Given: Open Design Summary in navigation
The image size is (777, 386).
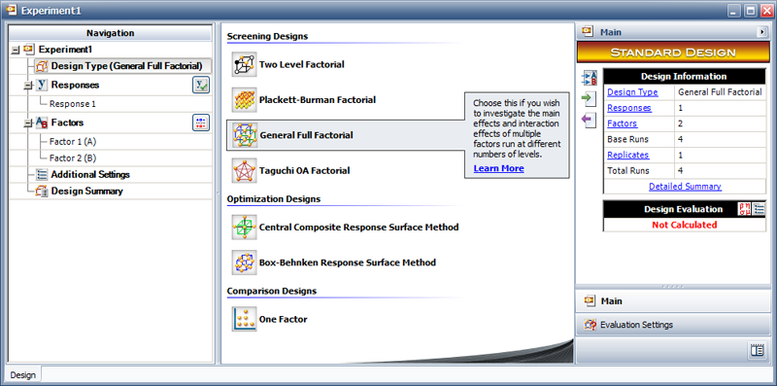Looking at the screenshot, I should (x=87, y=191).
